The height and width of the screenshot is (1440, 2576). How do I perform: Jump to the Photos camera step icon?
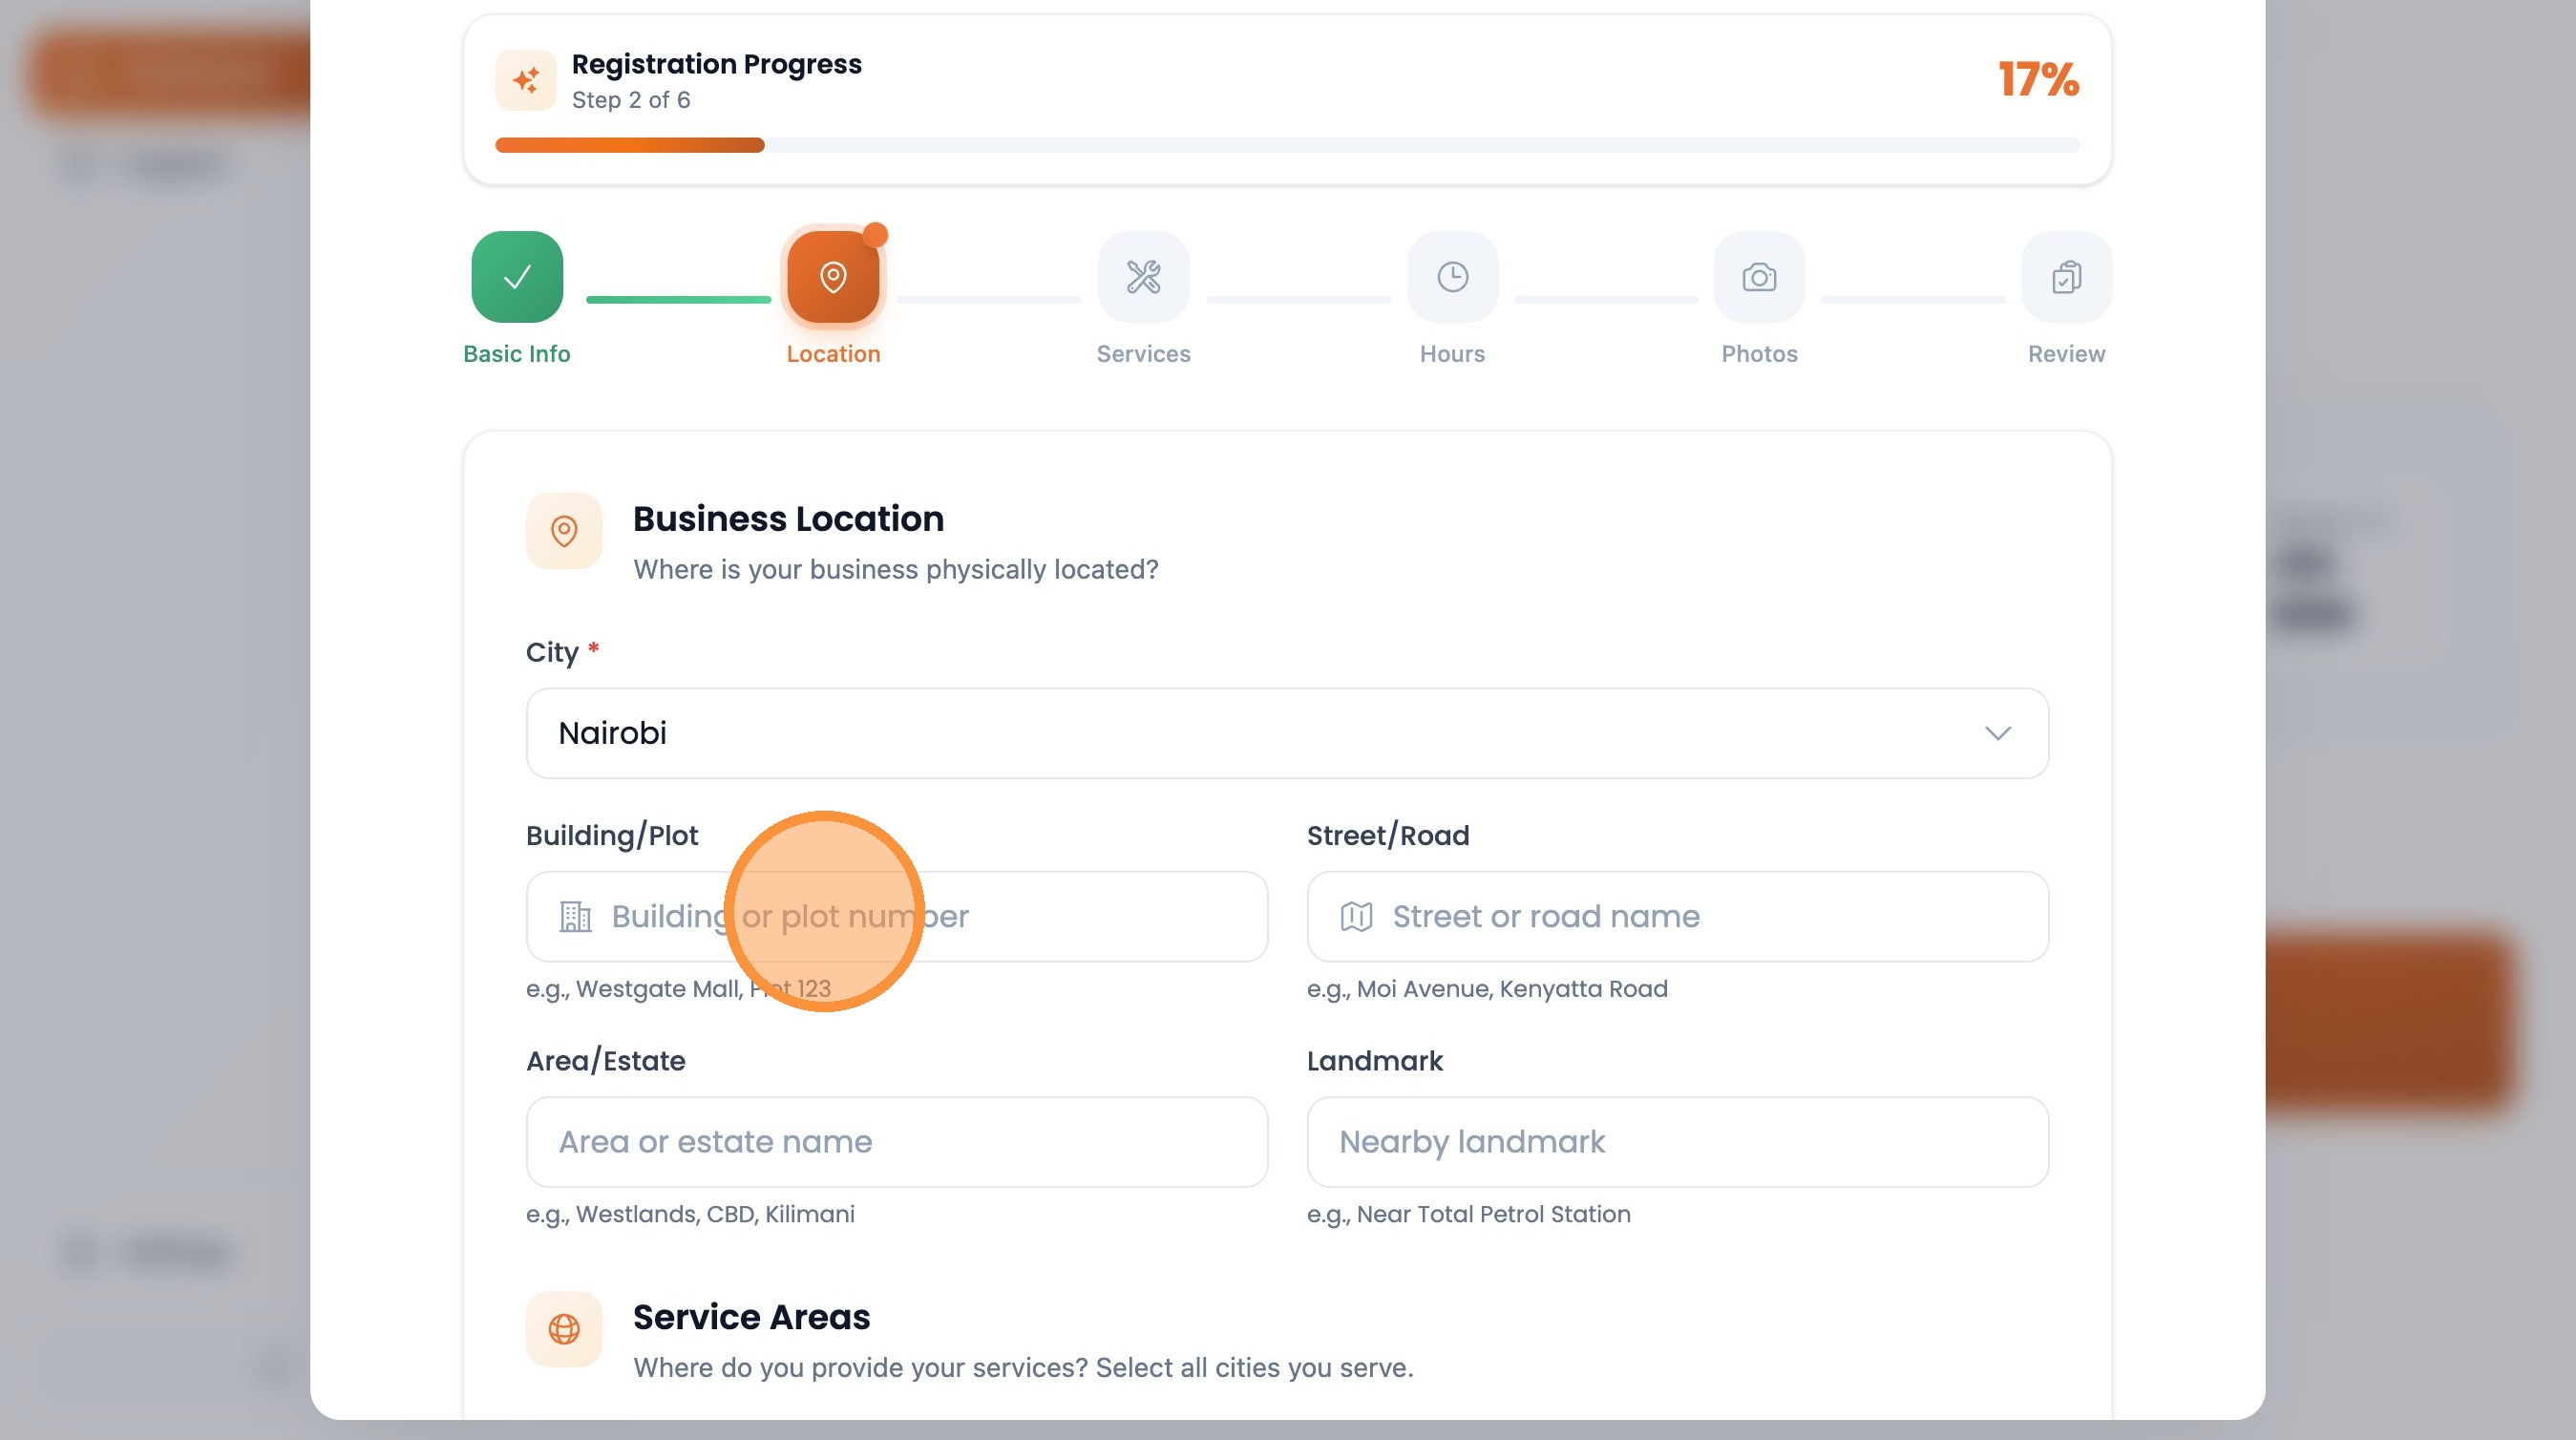coord(1759,277)
